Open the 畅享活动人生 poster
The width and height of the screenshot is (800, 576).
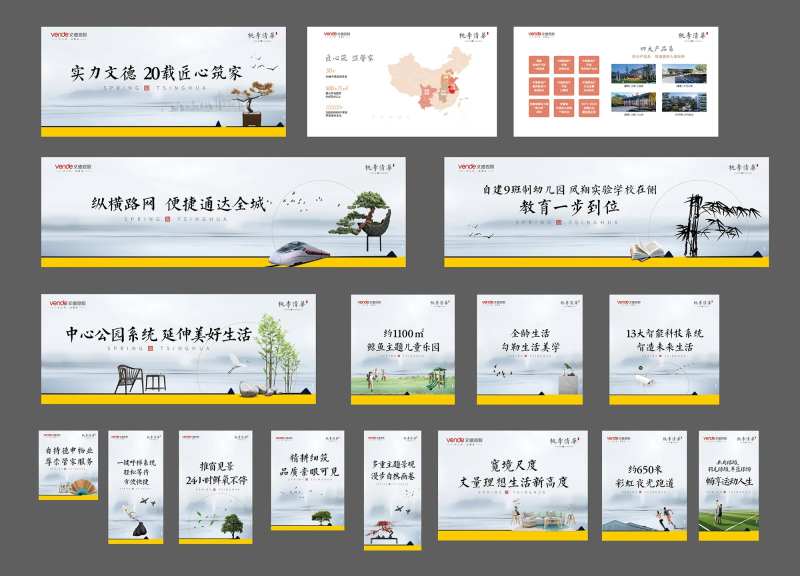coord(729,486)
